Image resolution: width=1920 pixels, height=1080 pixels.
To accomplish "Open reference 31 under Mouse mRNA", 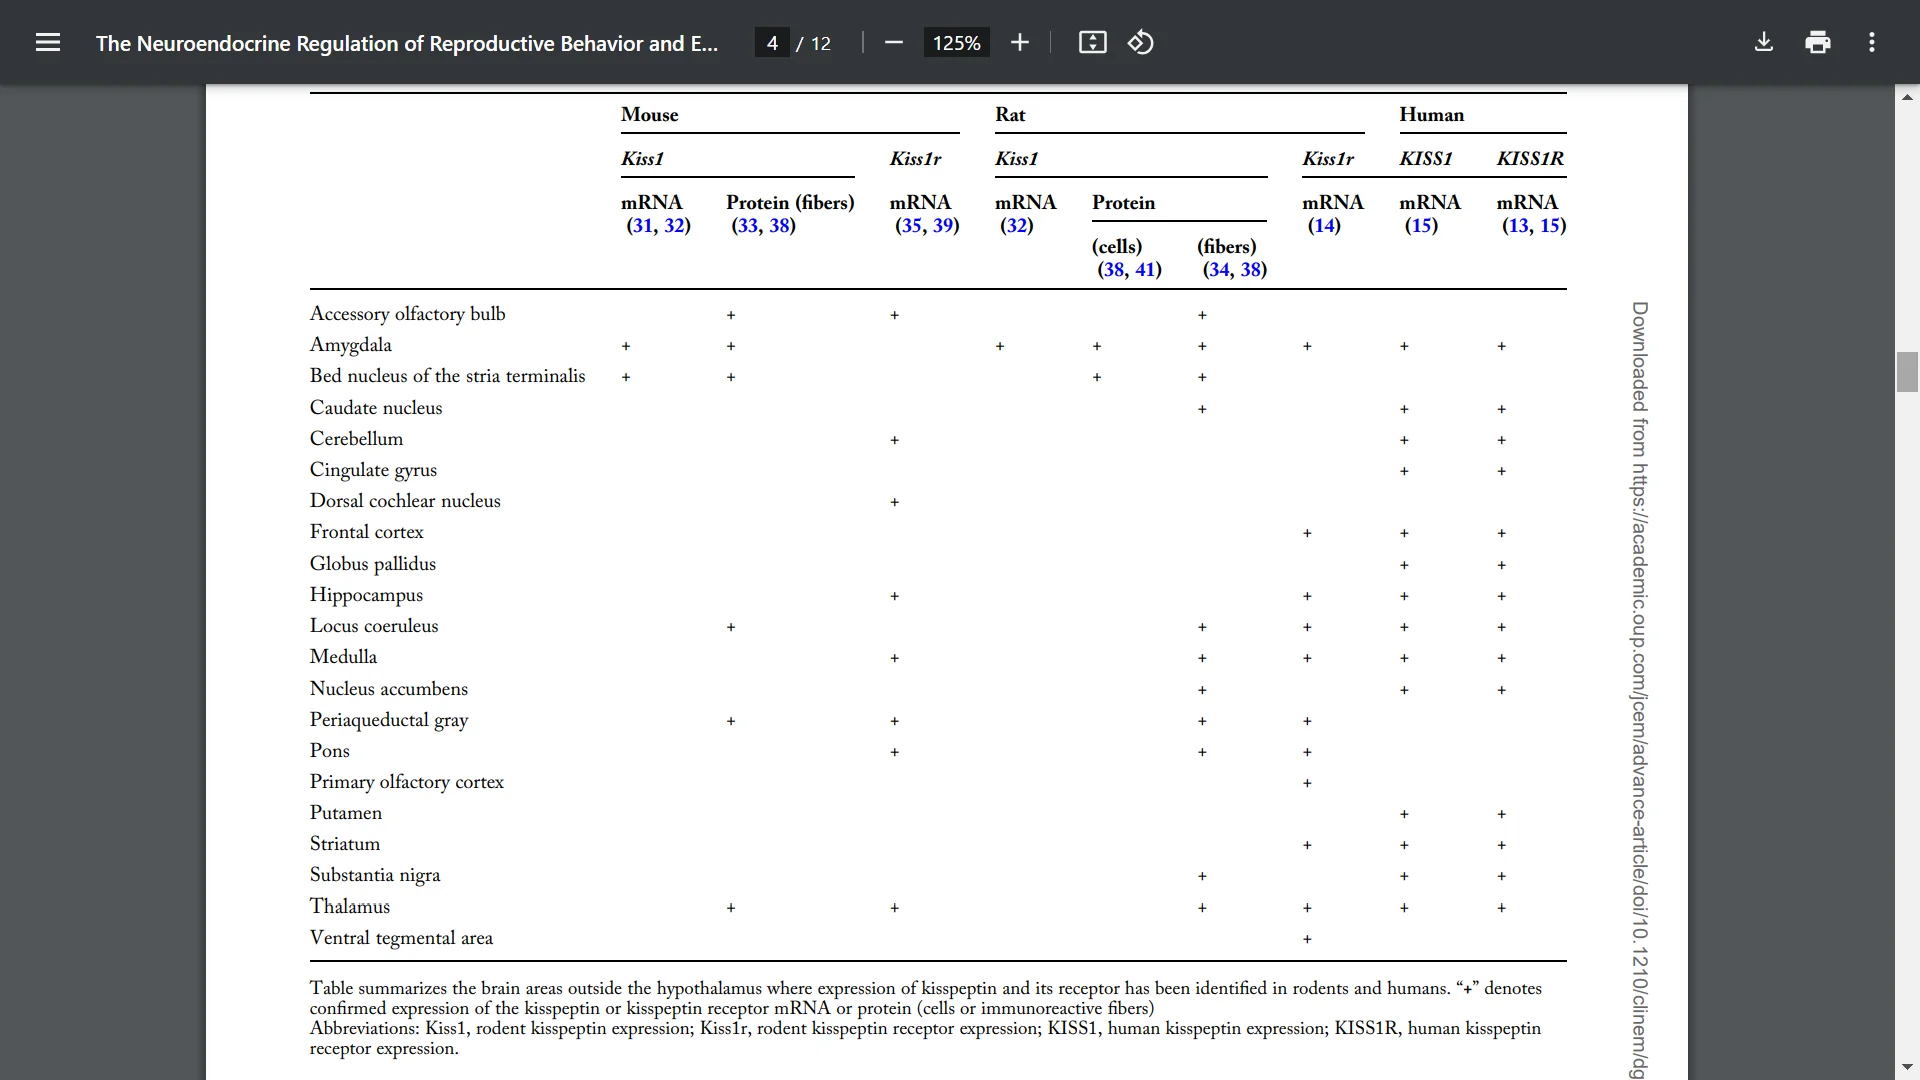I will coord(643,225).
